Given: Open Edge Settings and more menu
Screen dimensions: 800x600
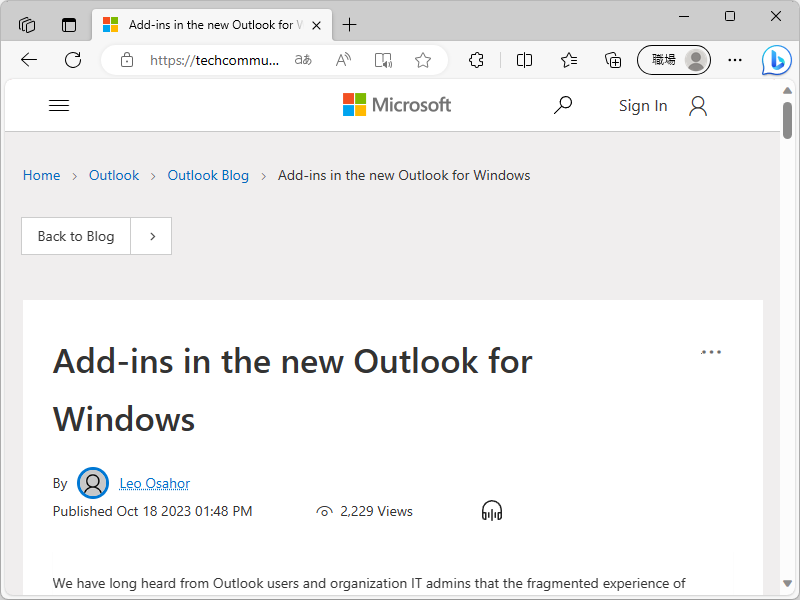Looking at the screenshot, I should pos(735,60).
